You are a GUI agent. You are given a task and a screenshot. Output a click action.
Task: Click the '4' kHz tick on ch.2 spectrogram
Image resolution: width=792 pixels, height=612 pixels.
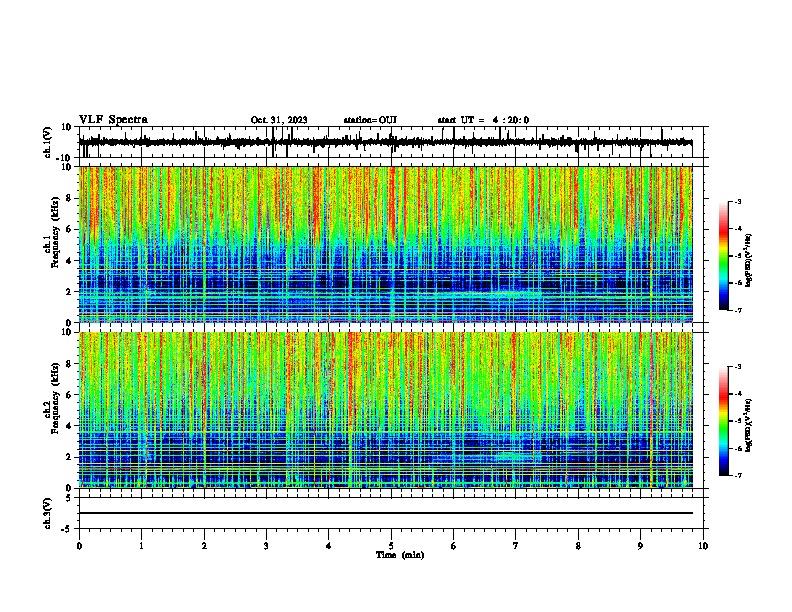69,426
